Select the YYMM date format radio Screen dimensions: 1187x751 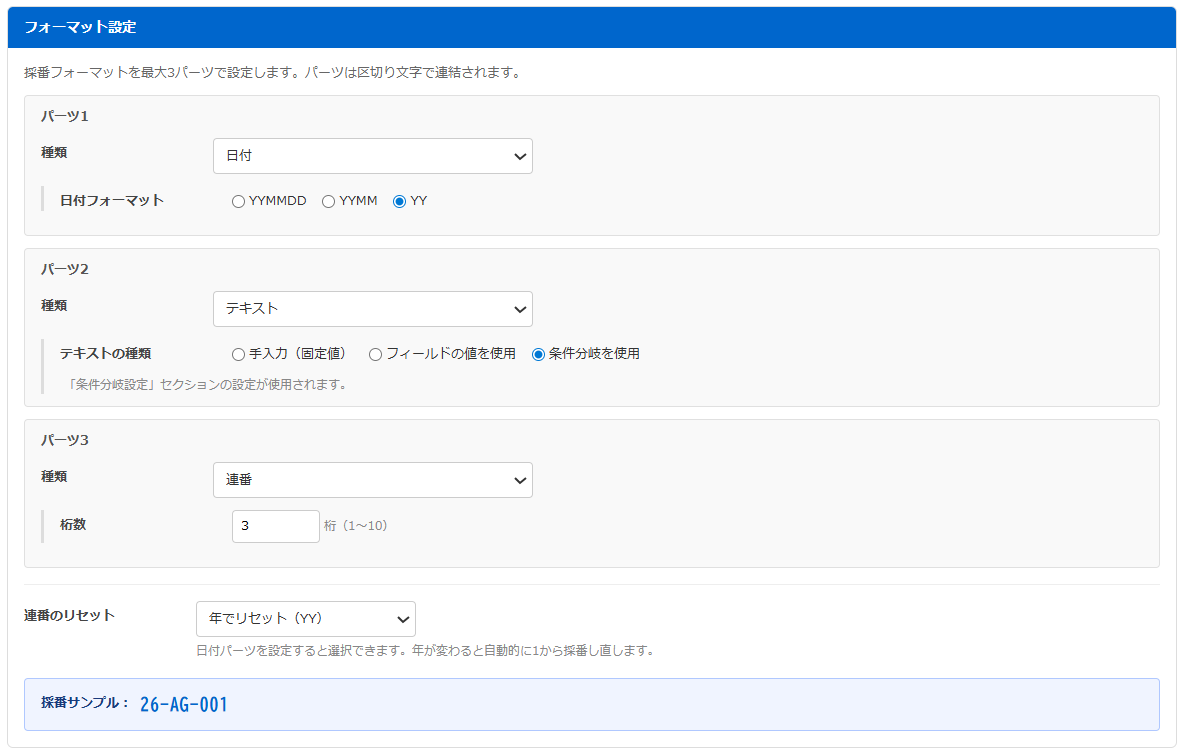tap(329, 201)
